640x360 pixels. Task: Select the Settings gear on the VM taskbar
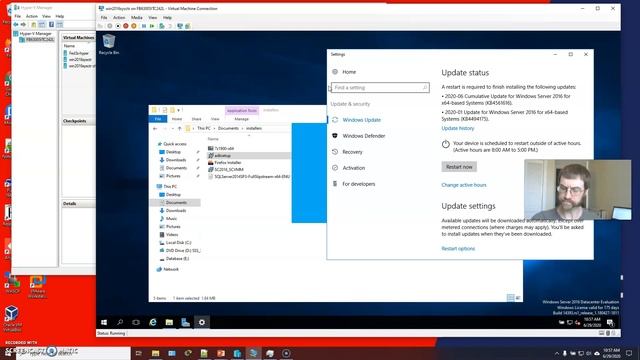point(202,322)
